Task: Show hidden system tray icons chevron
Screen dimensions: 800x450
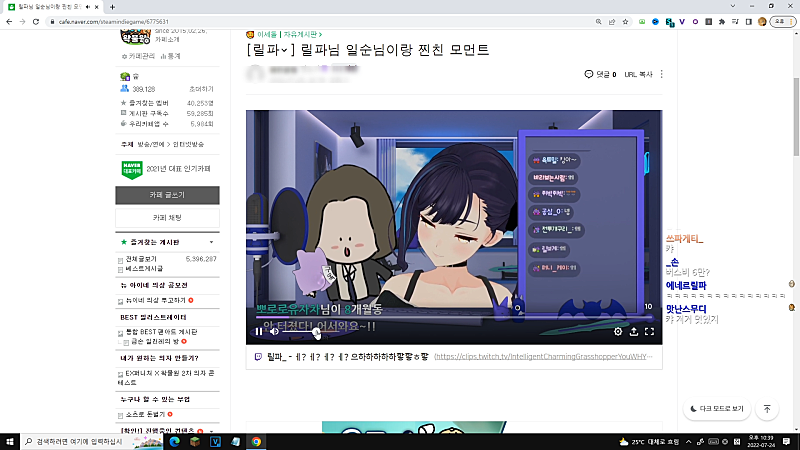Action: pos(688,441)
